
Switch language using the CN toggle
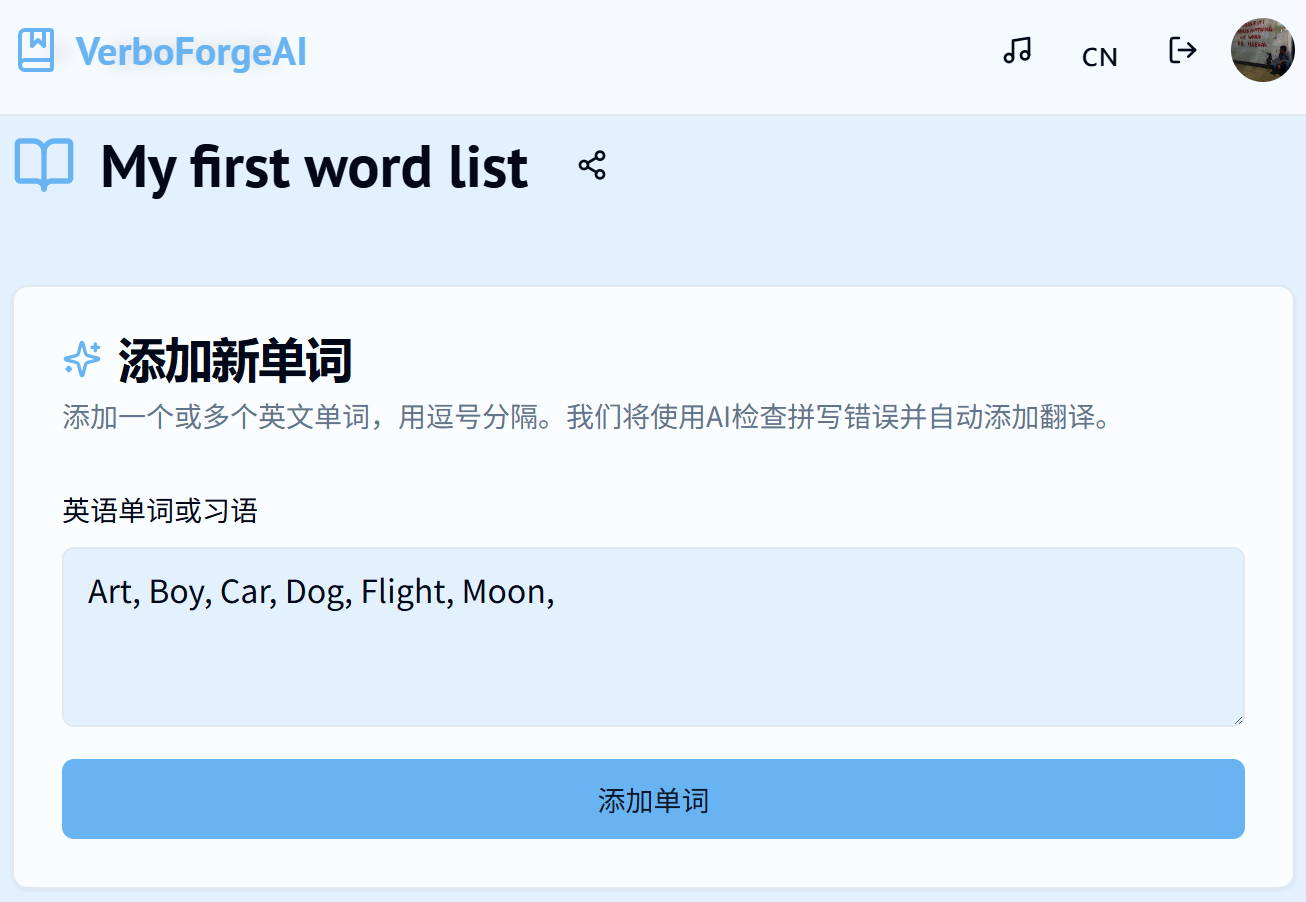(x=1099, y=57)
